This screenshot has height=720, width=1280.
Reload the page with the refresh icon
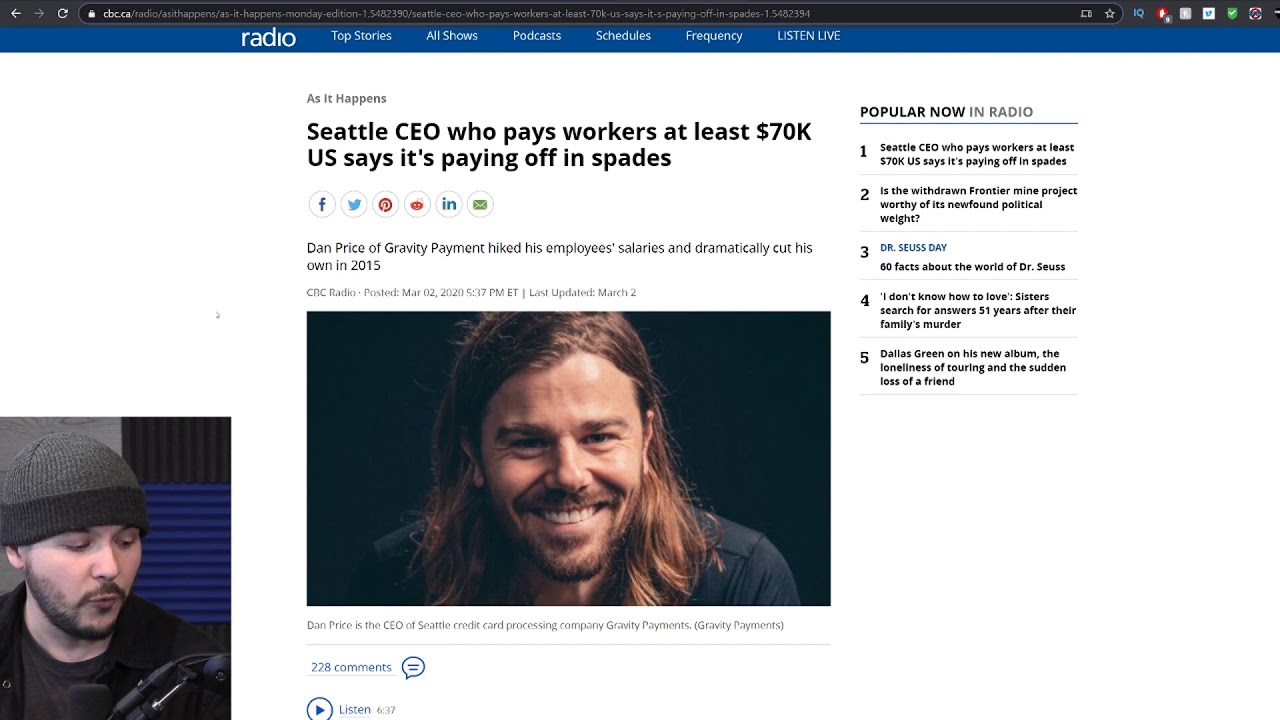63,14
